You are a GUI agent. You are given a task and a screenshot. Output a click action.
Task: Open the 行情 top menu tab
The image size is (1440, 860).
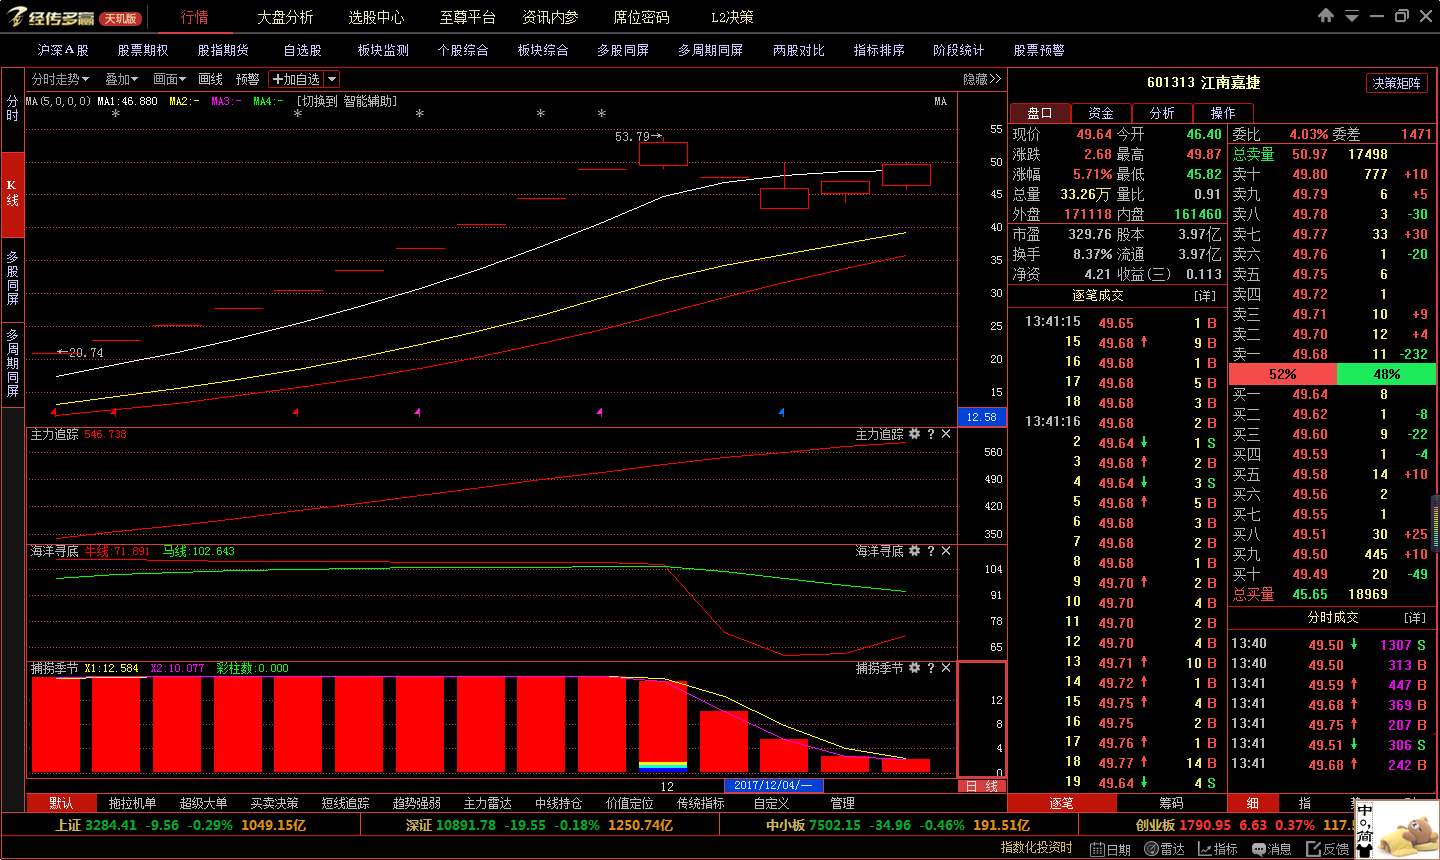194,17
